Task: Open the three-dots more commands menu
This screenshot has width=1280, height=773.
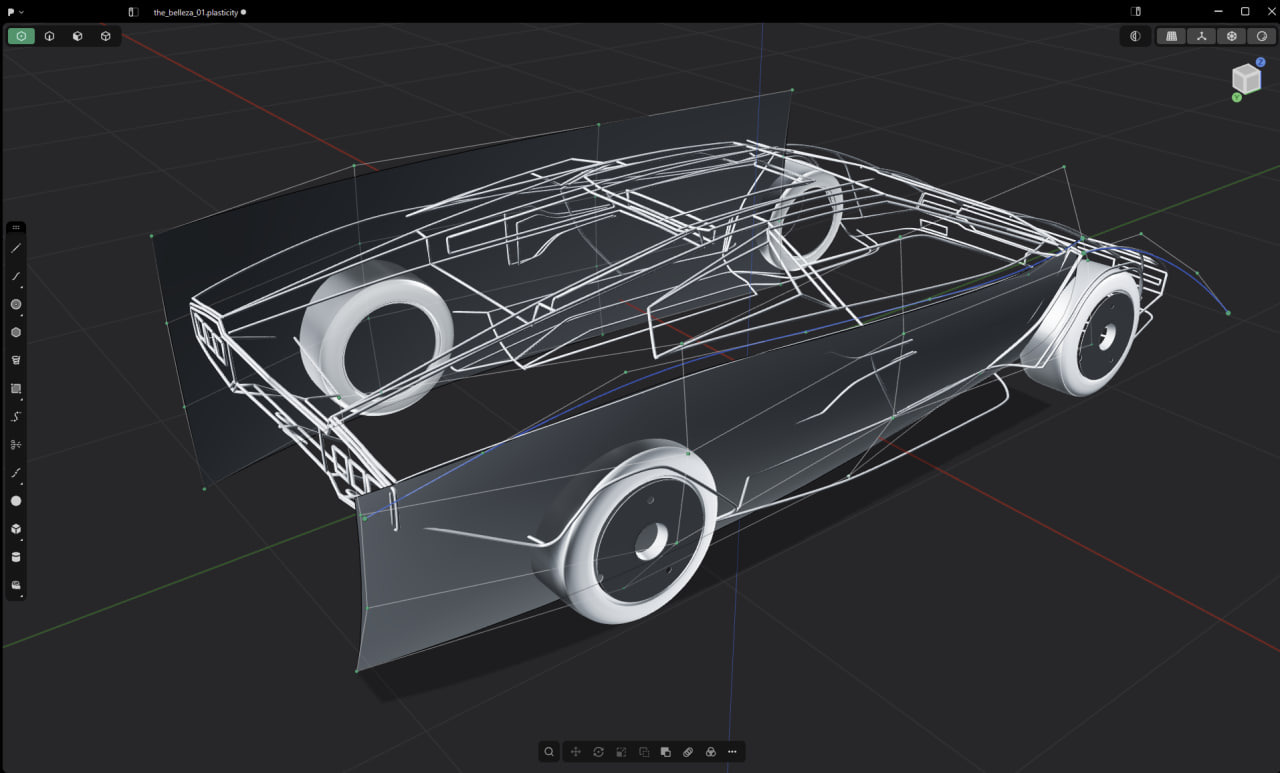Action: click(733, 752)
